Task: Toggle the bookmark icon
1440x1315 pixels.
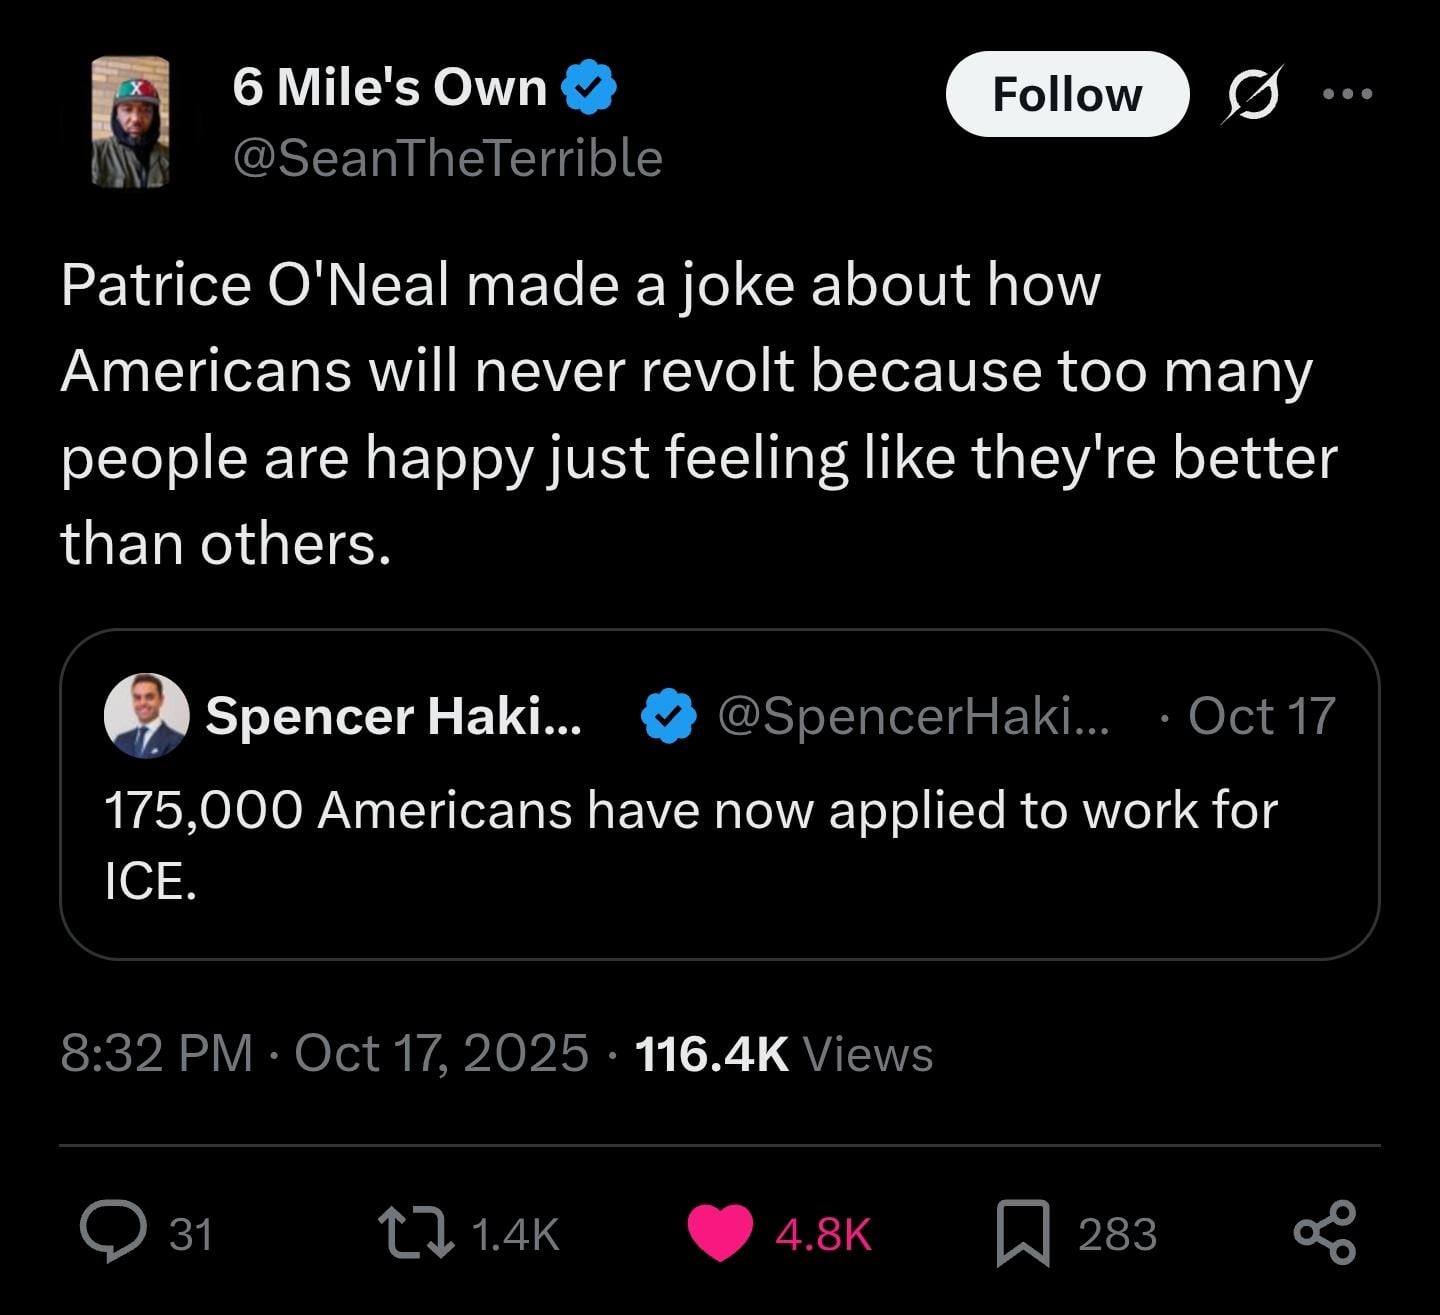Action: pos(1022,1233)
